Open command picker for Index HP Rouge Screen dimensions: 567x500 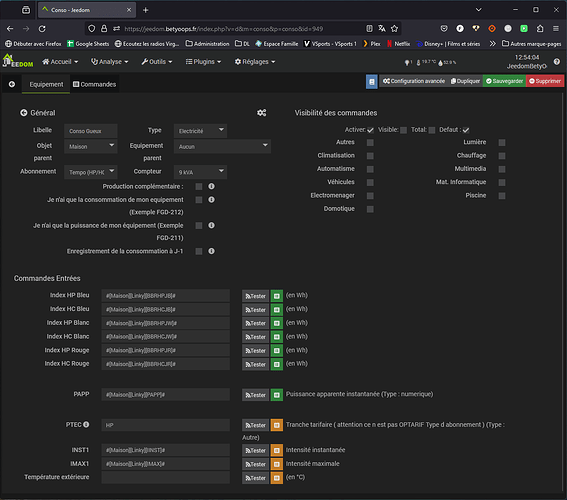[277, 351]
